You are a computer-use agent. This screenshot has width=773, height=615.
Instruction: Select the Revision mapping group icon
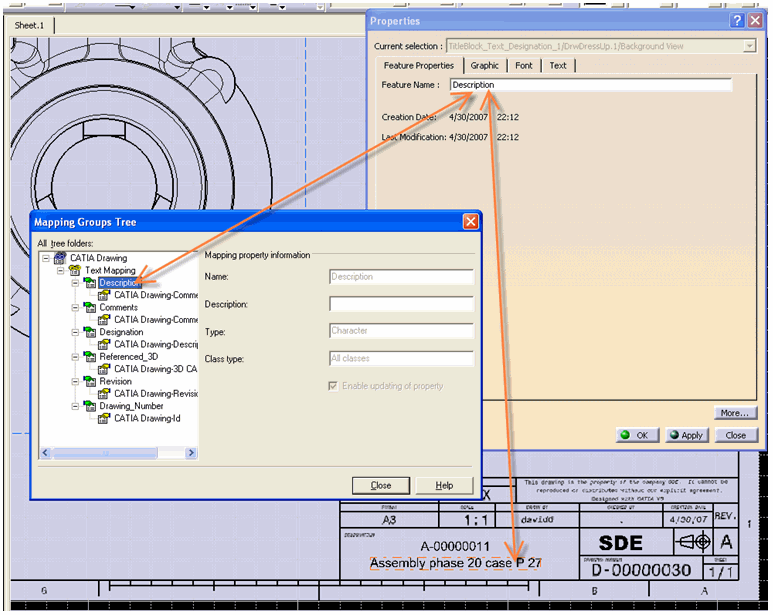(89, 382)
